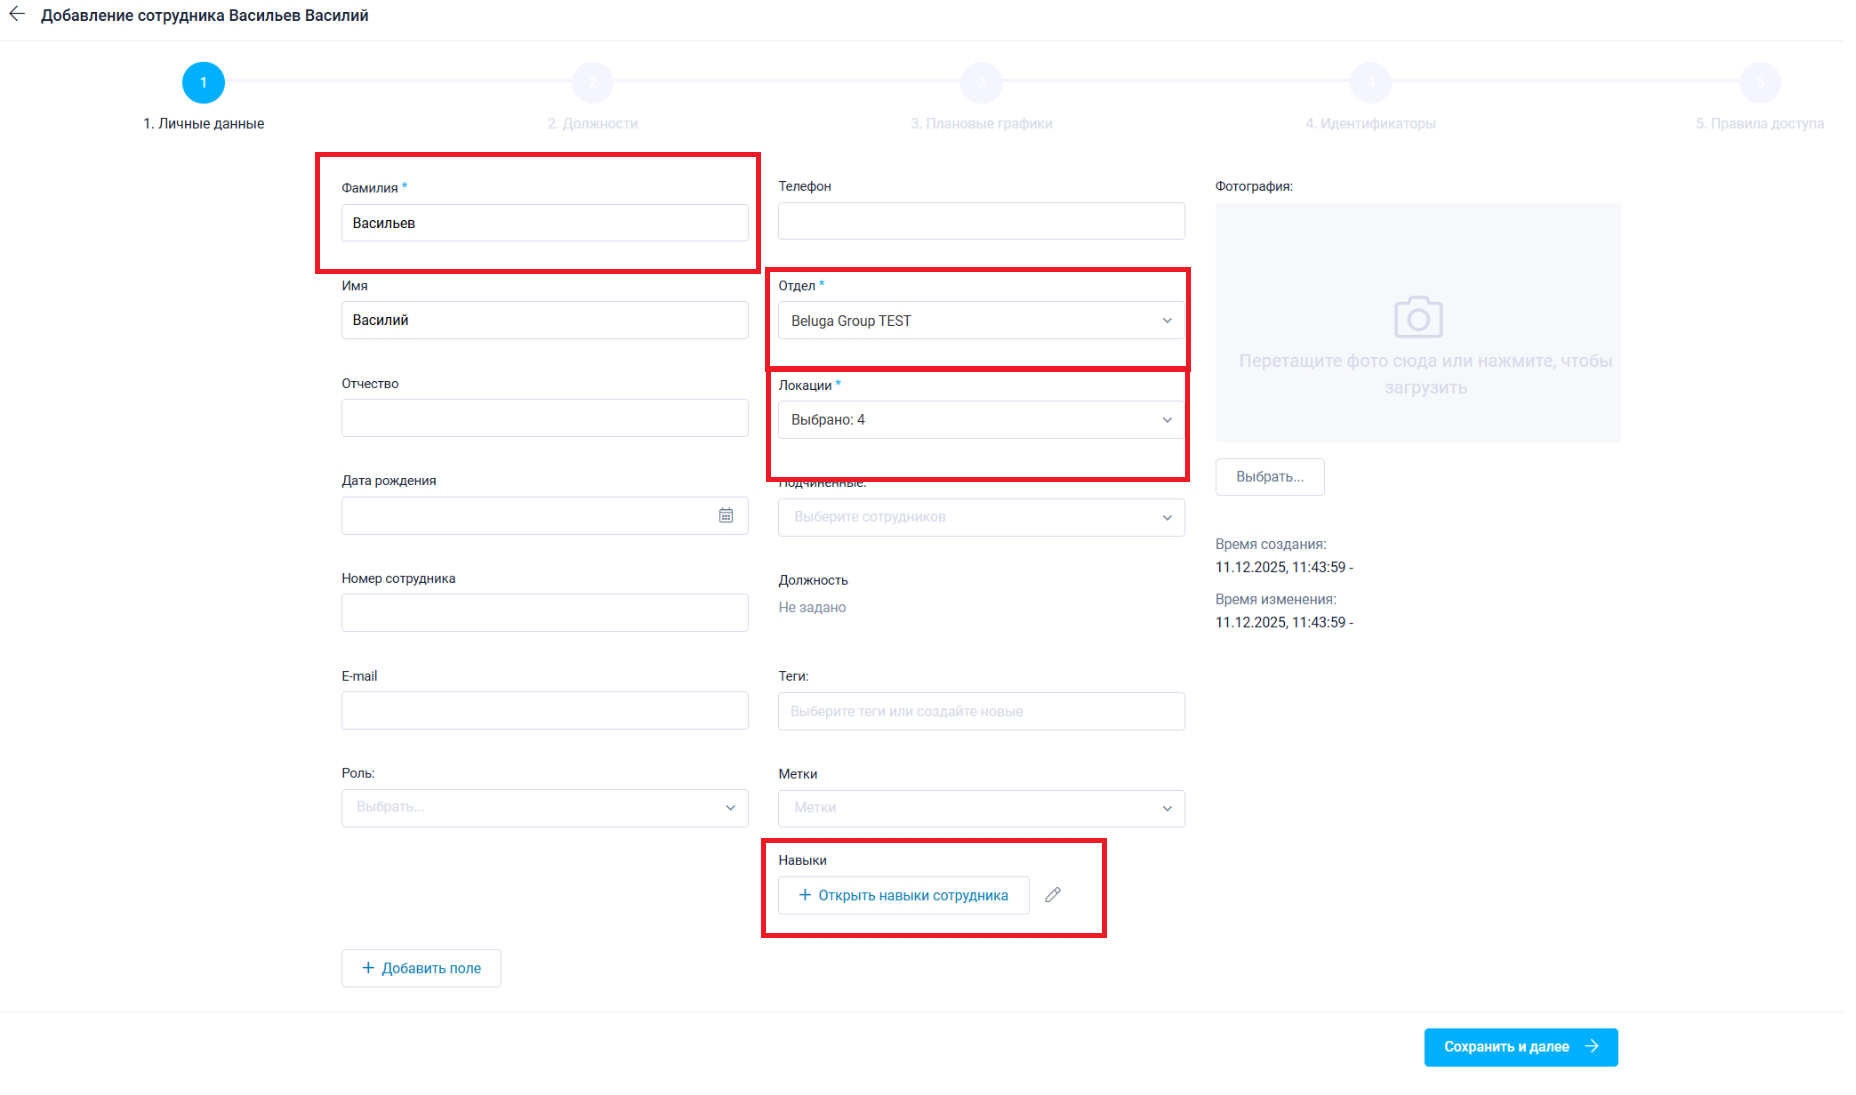Click into the Телефон input field
The width and height of the screenshot is (1856, 1095).
[x=980, y=221]
